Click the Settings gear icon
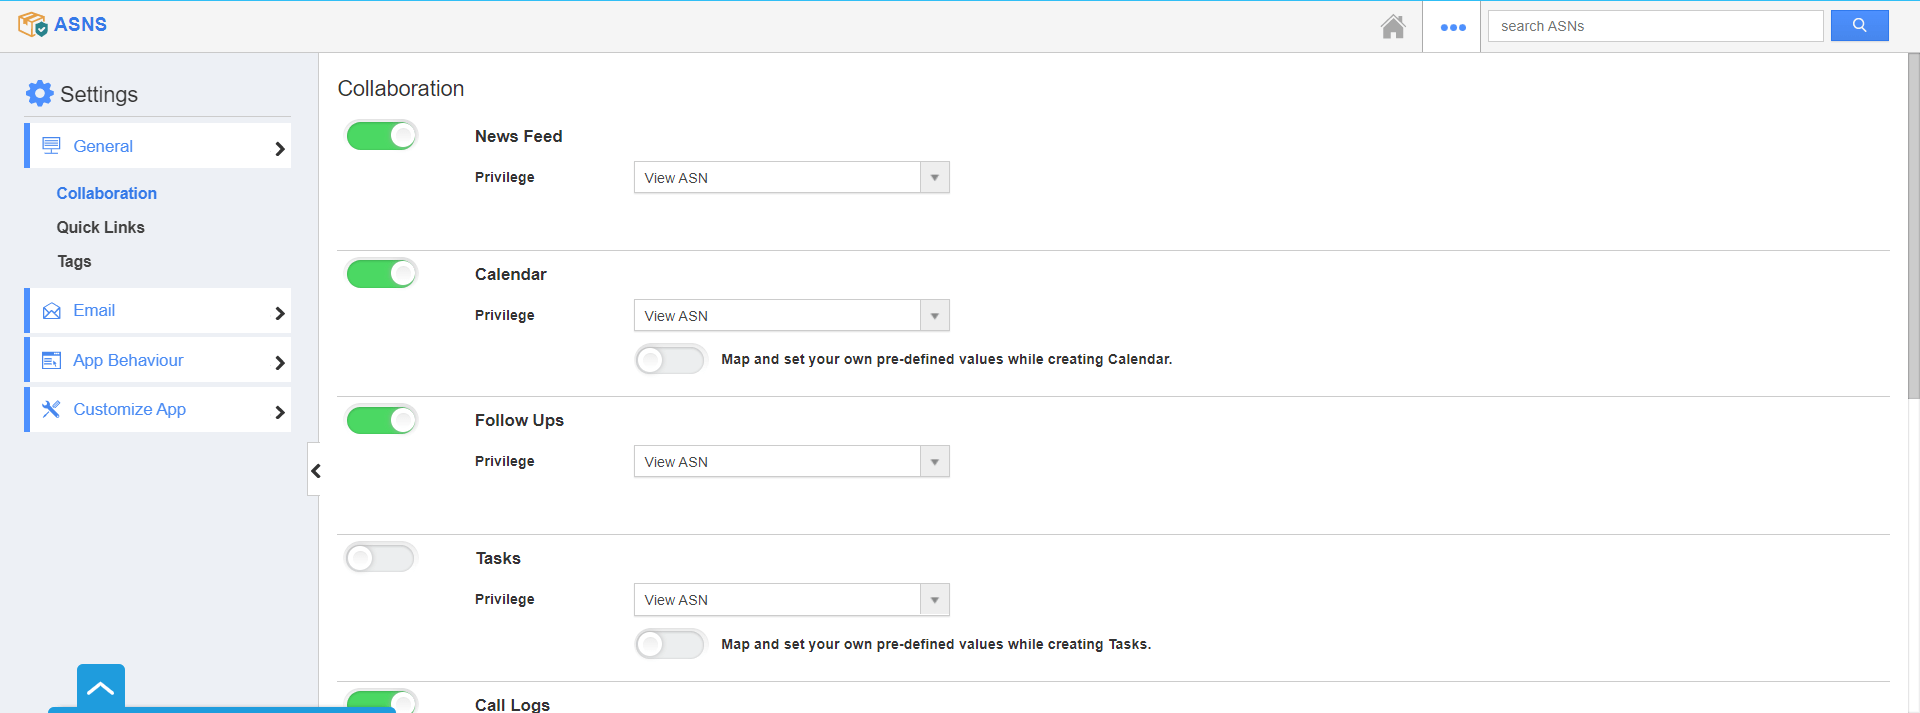The image size is (1920, 713). 39,94
